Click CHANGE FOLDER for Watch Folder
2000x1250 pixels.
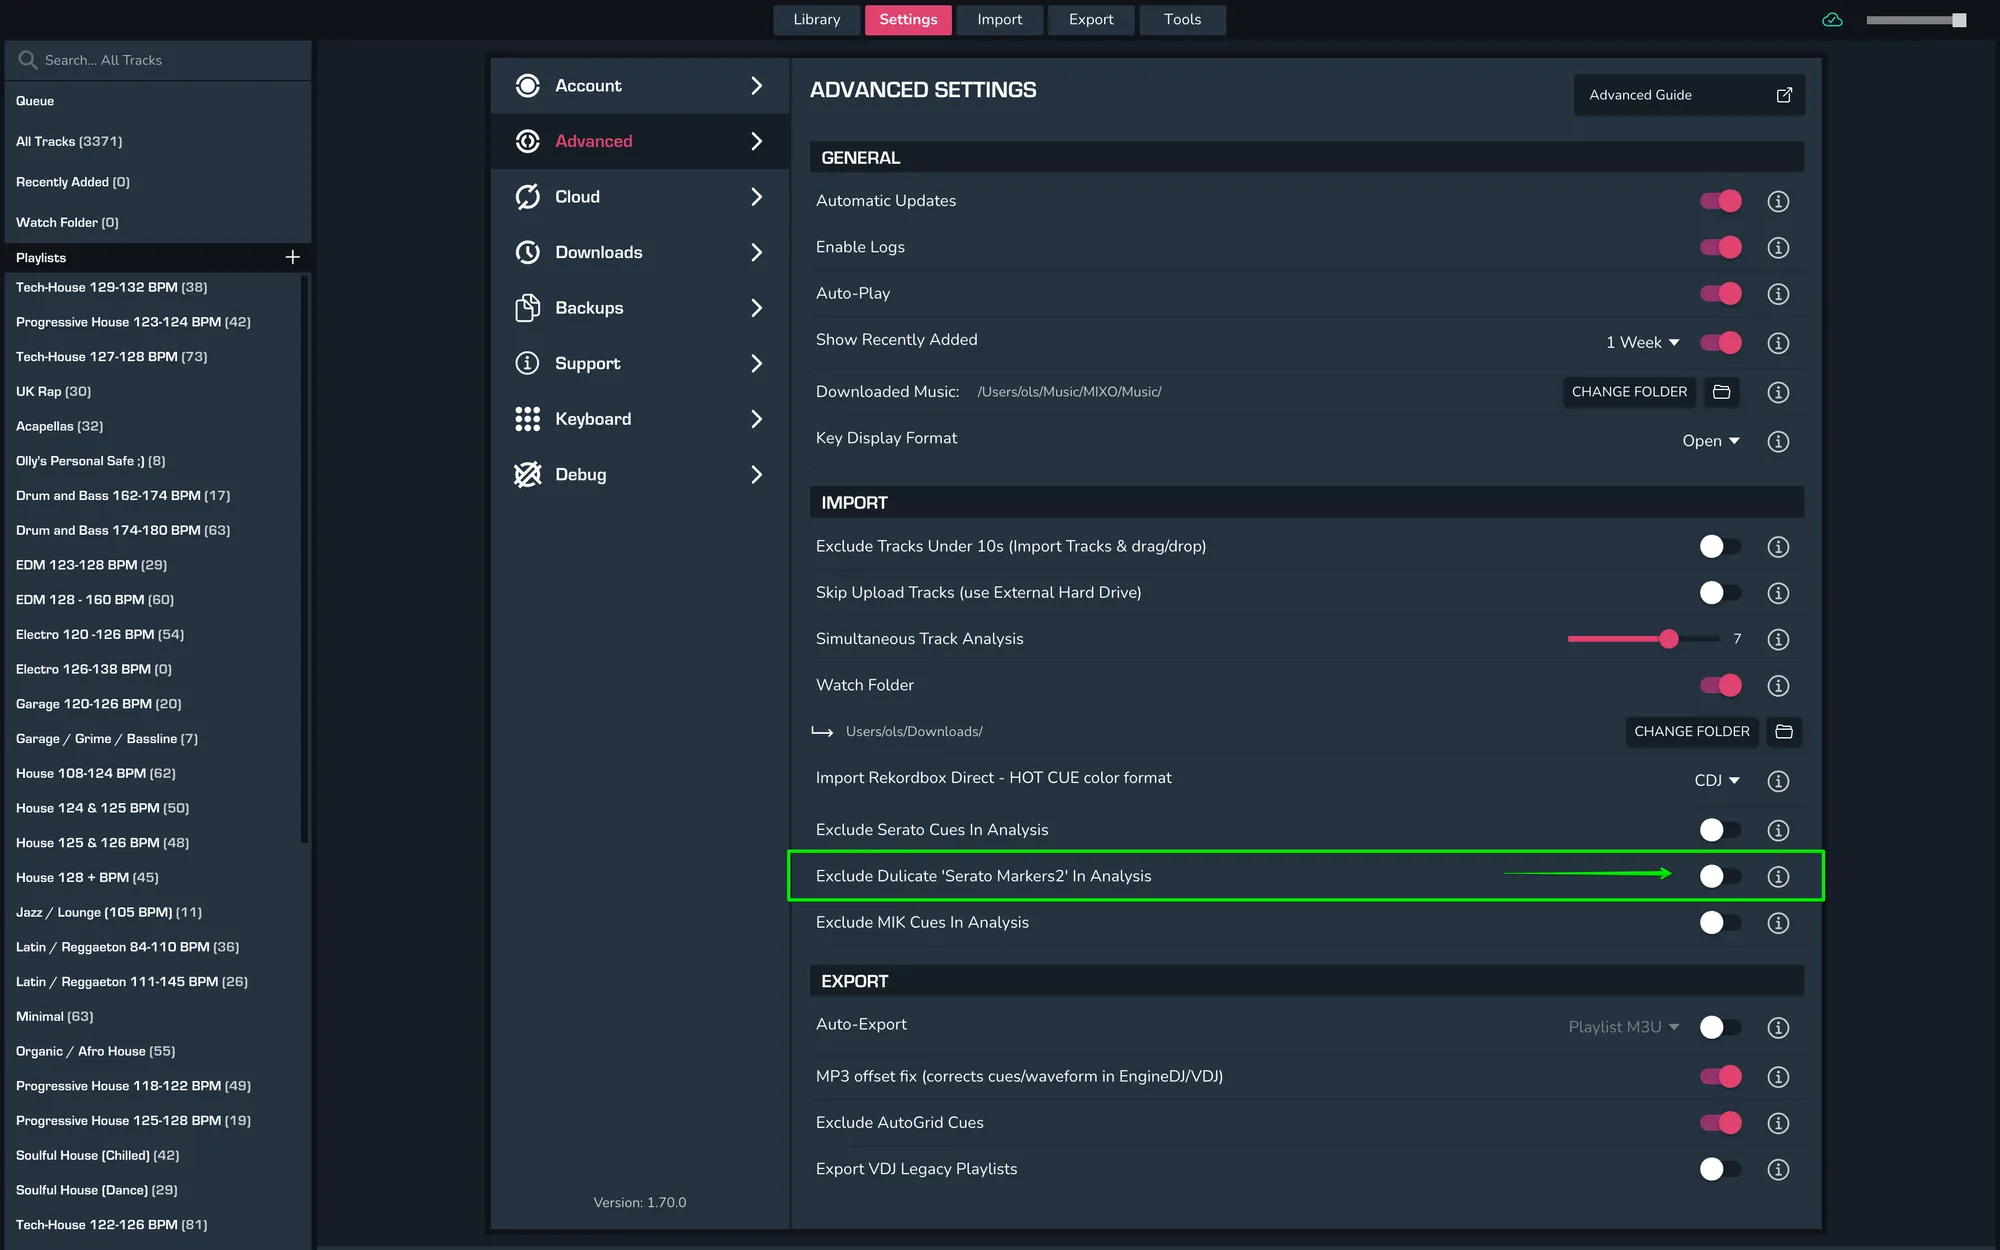pyautogui.click(x=1691, y=732)
